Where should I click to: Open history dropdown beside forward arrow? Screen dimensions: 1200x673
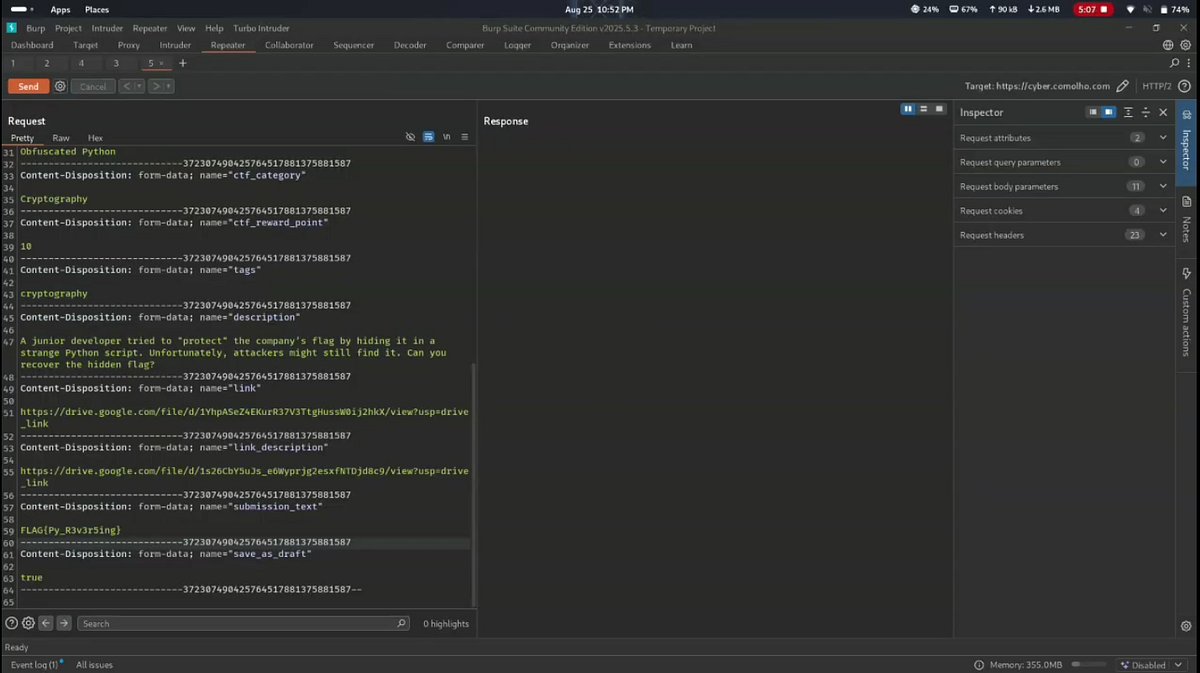(168, 87)
